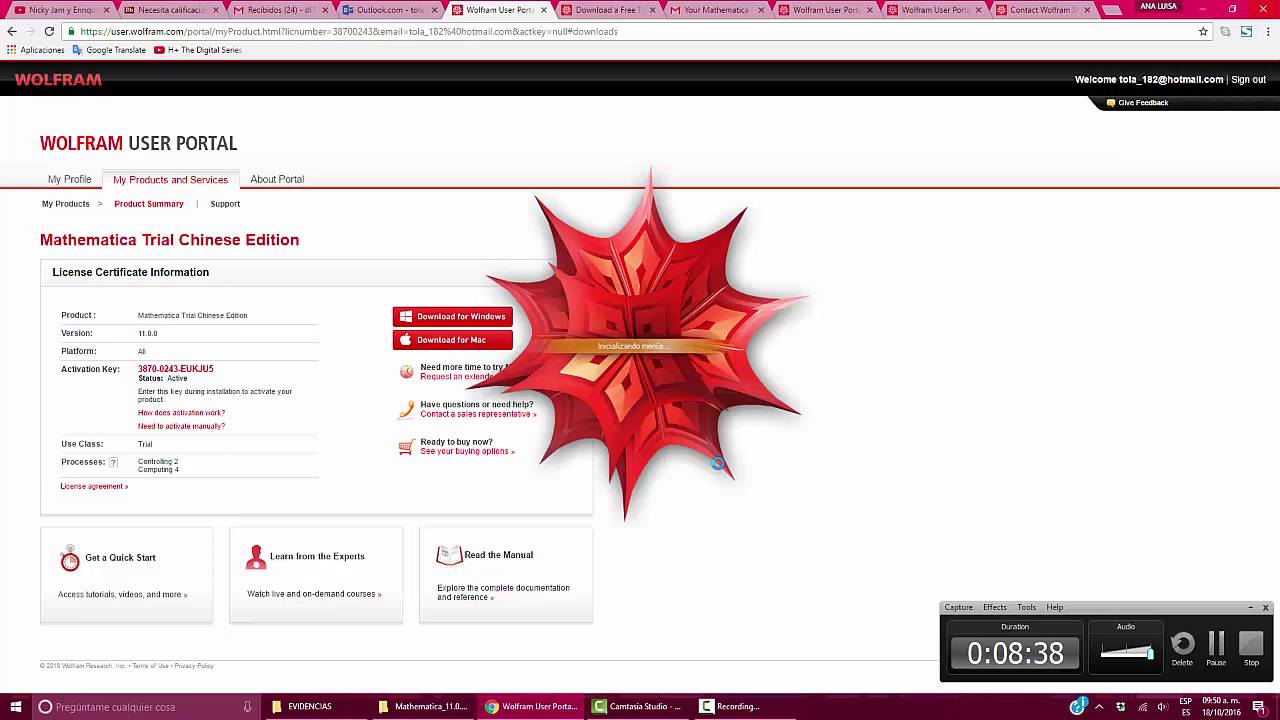The width and height of the screenshot is (1280, 720).
Task: Open the Google Translate bookmark
Action: click(x=109, y=50)
